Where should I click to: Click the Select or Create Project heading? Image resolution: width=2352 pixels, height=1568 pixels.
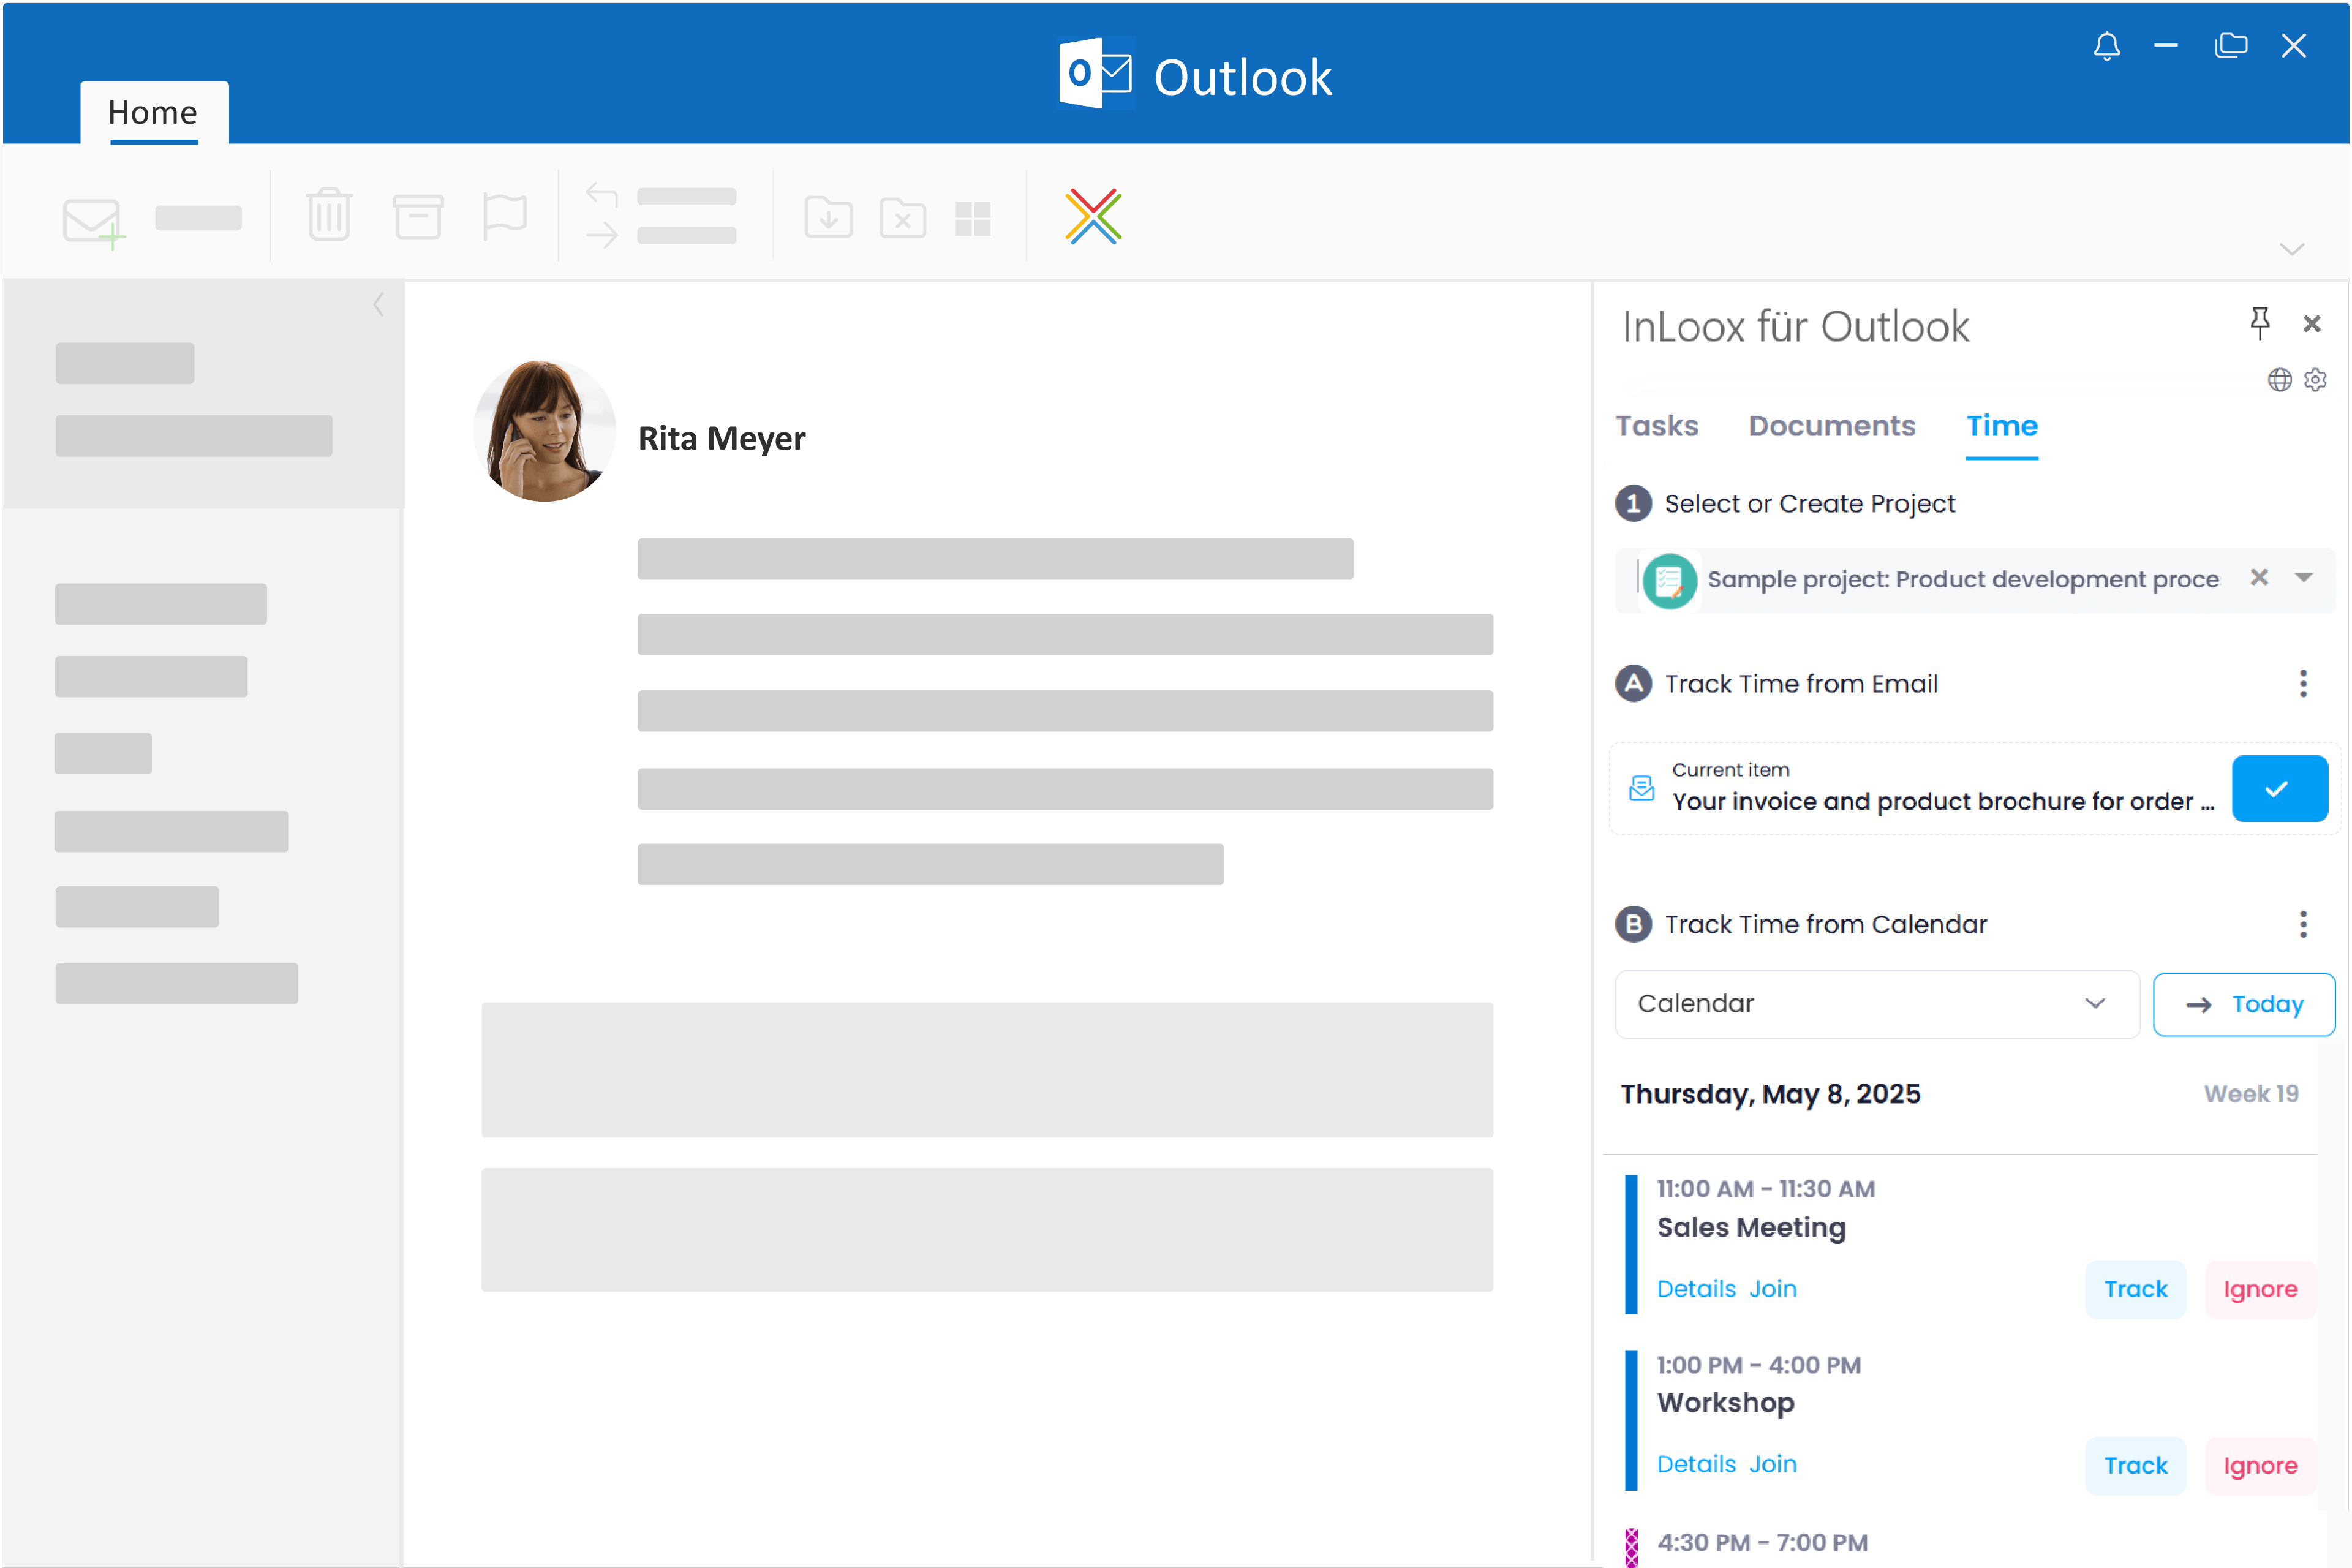[1809, 504]
